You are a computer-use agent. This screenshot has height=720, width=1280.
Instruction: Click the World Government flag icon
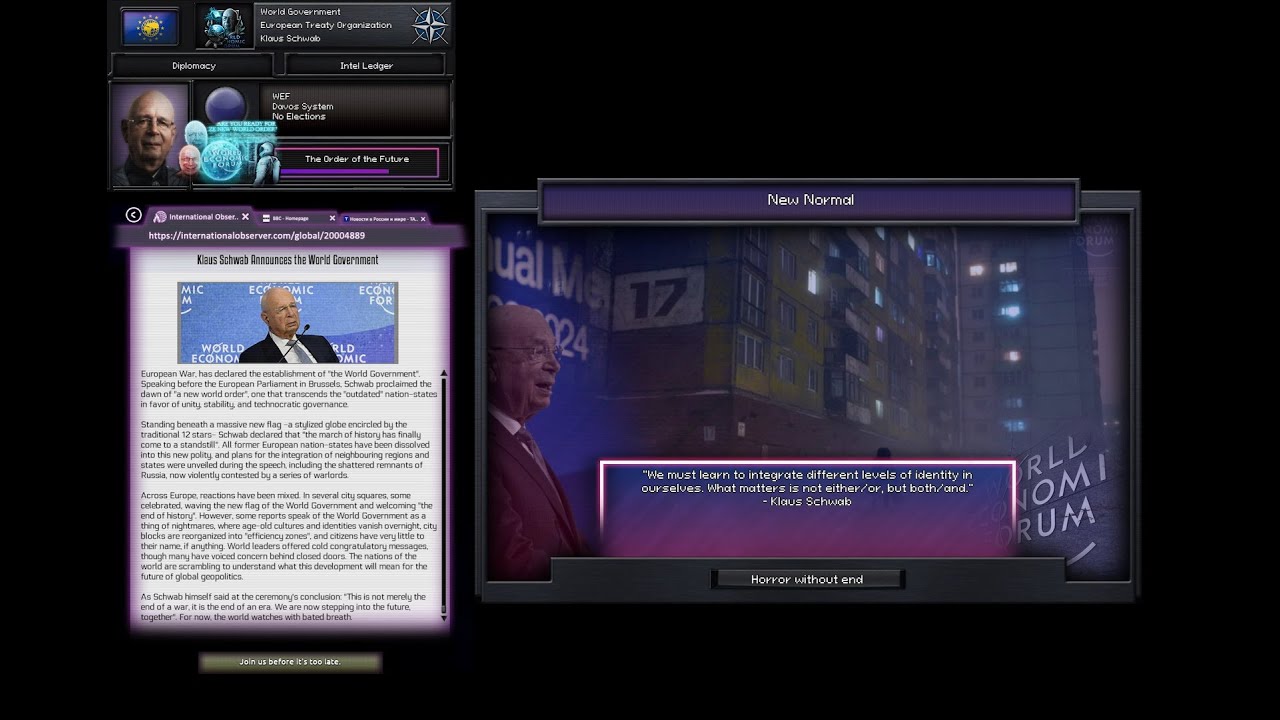click(x=150, y=26)
